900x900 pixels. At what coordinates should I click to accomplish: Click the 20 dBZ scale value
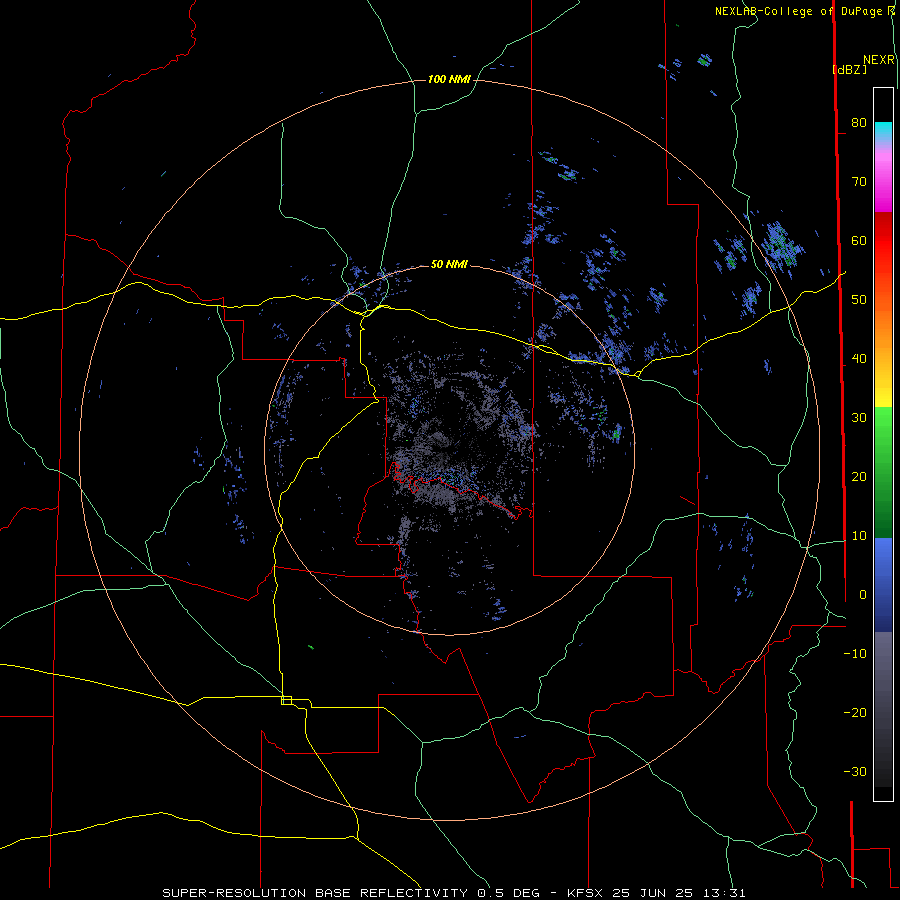(859, 477)
